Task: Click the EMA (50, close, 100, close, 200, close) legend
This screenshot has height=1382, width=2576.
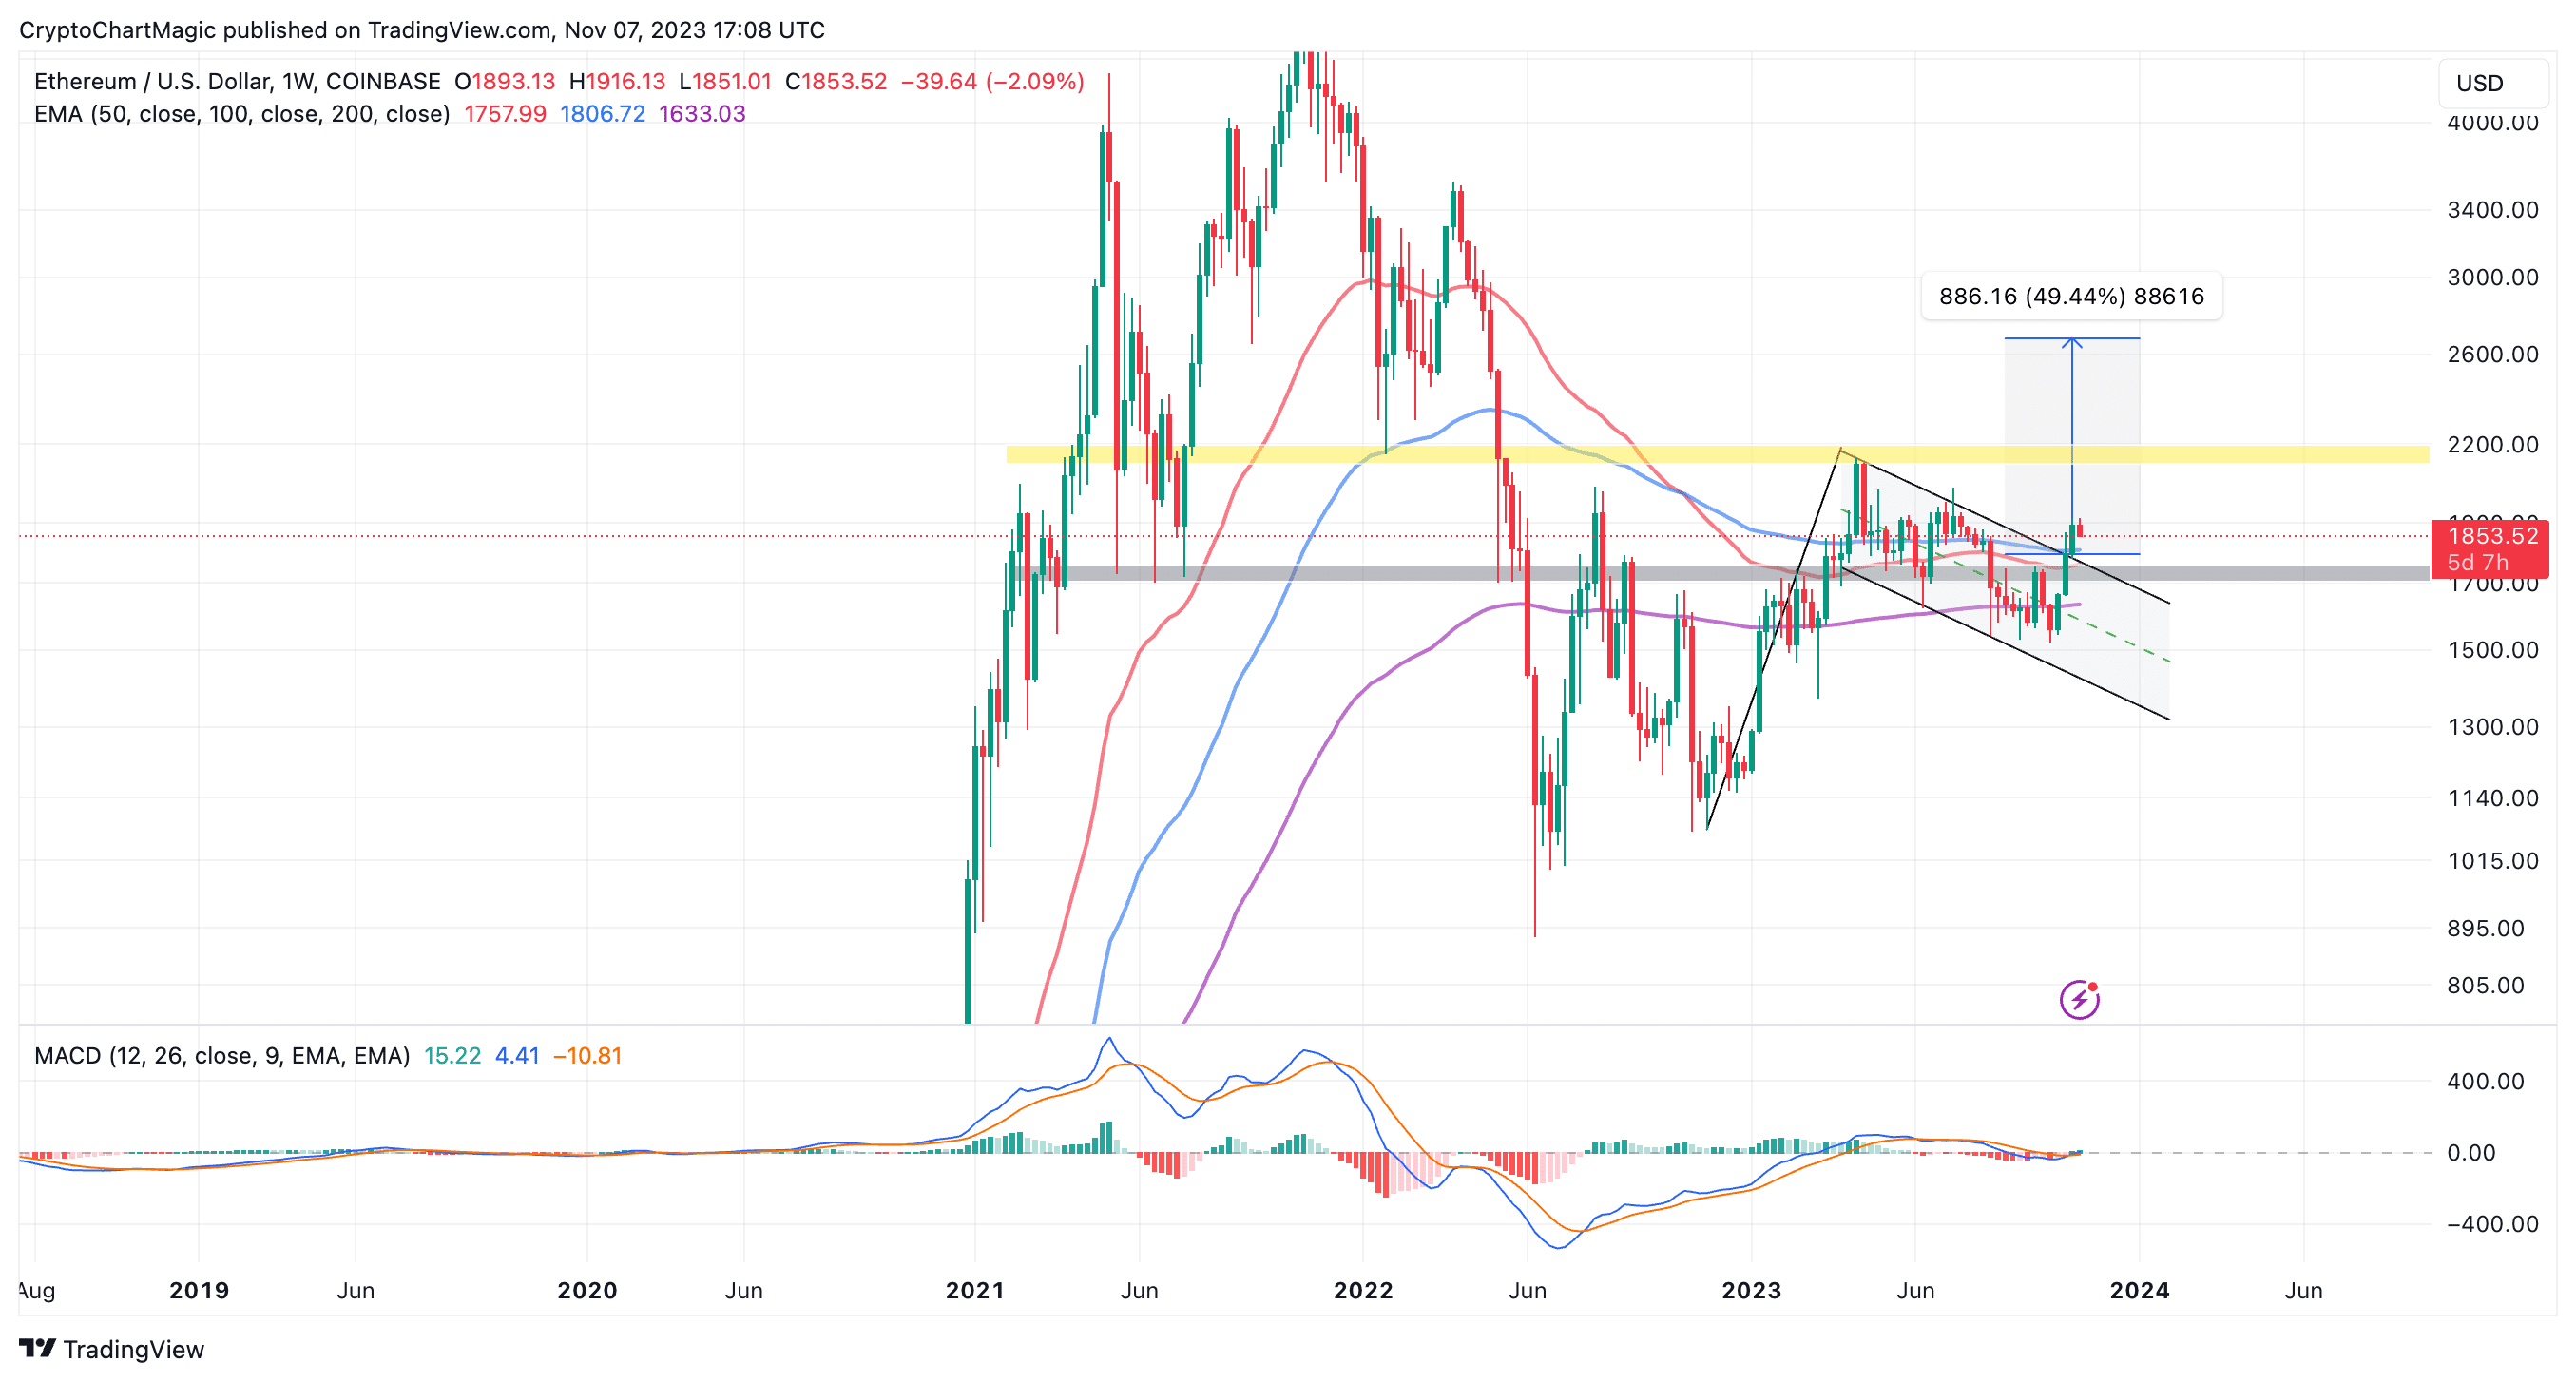Action: [x=242, y=114]
